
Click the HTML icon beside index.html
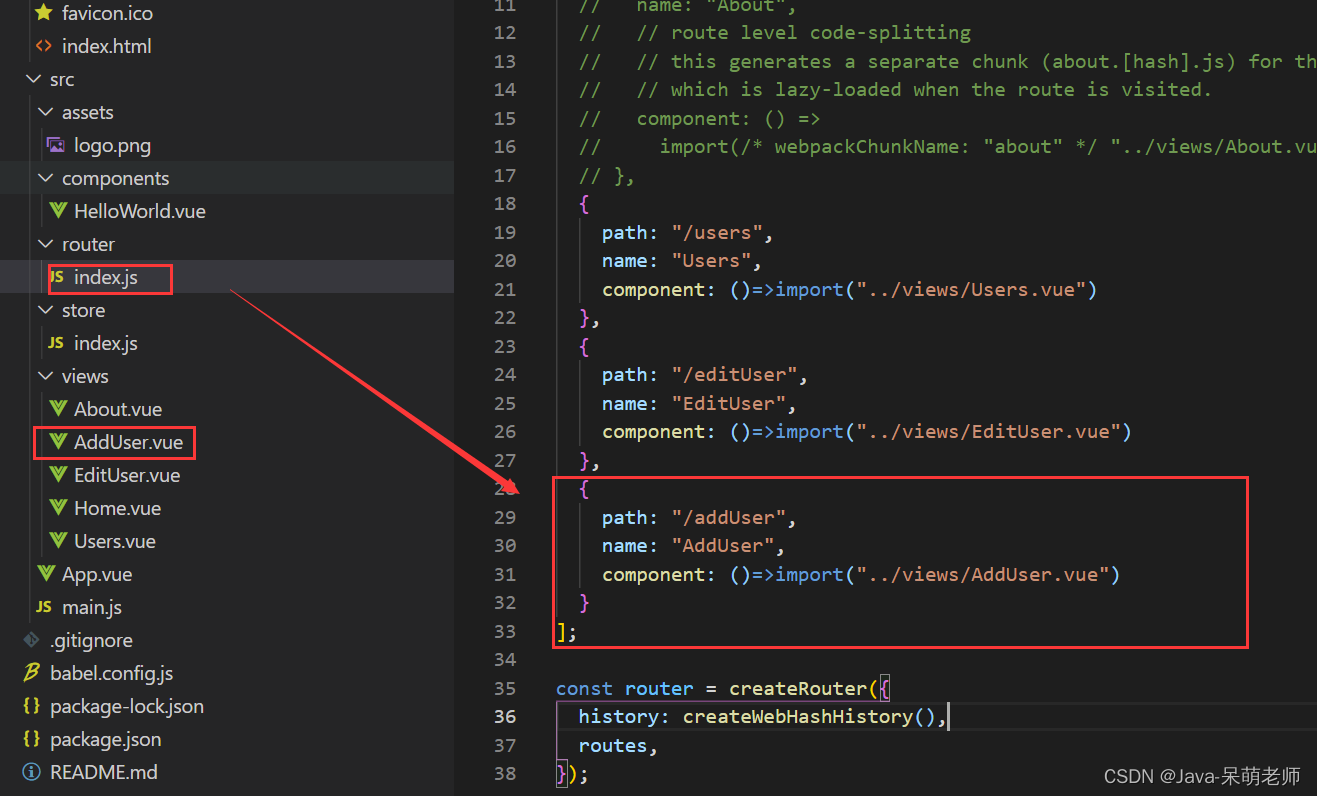coord(43,46)
